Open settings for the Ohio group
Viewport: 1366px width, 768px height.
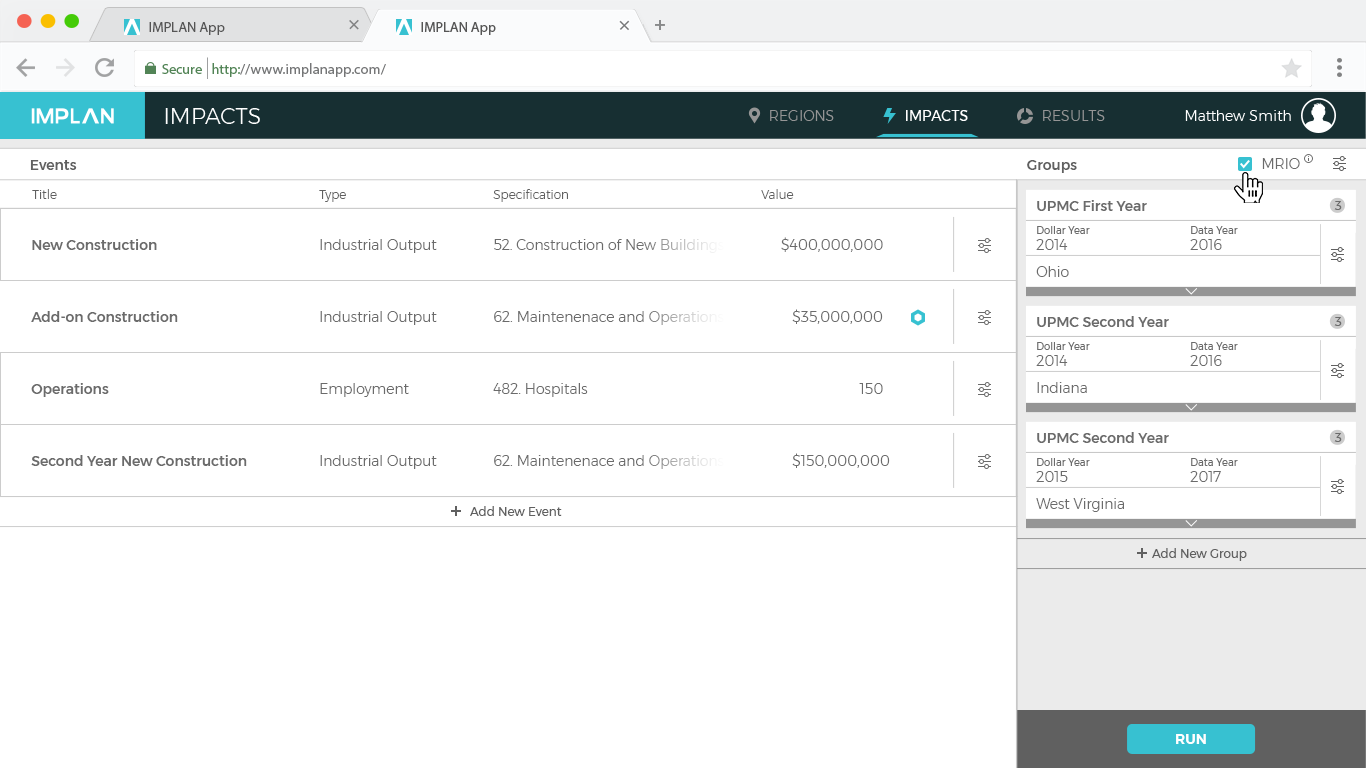(x=1337, y=254)
